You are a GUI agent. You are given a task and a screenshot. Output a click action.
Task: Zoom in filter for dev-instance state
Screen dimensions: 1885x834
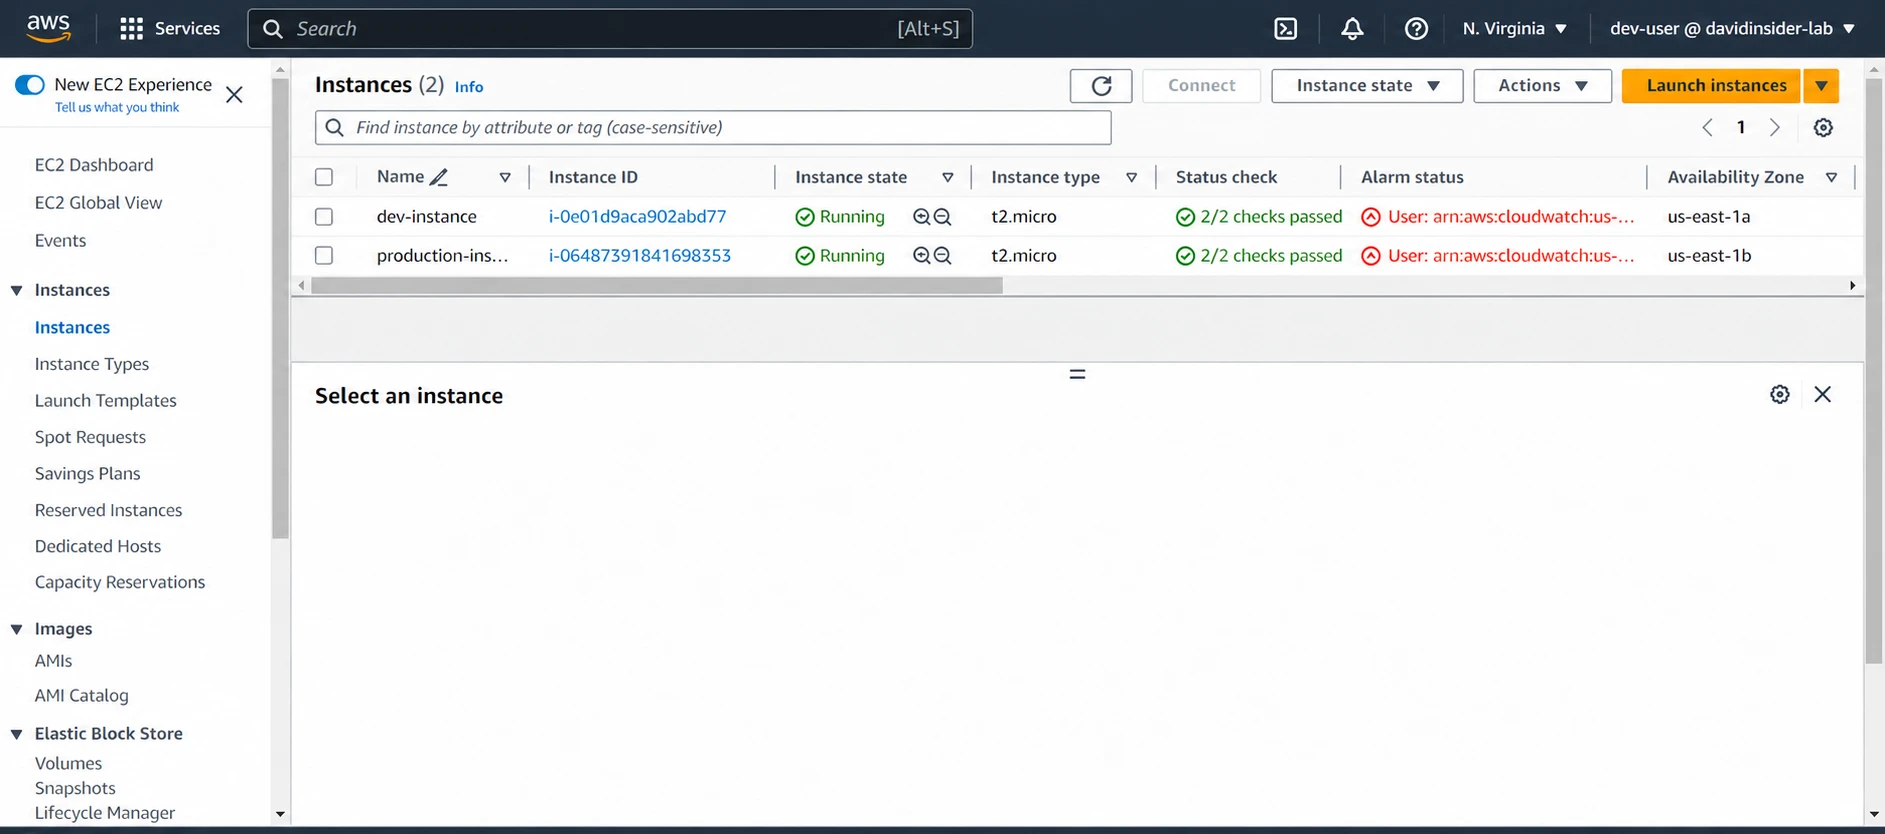(x=921, y=217)
